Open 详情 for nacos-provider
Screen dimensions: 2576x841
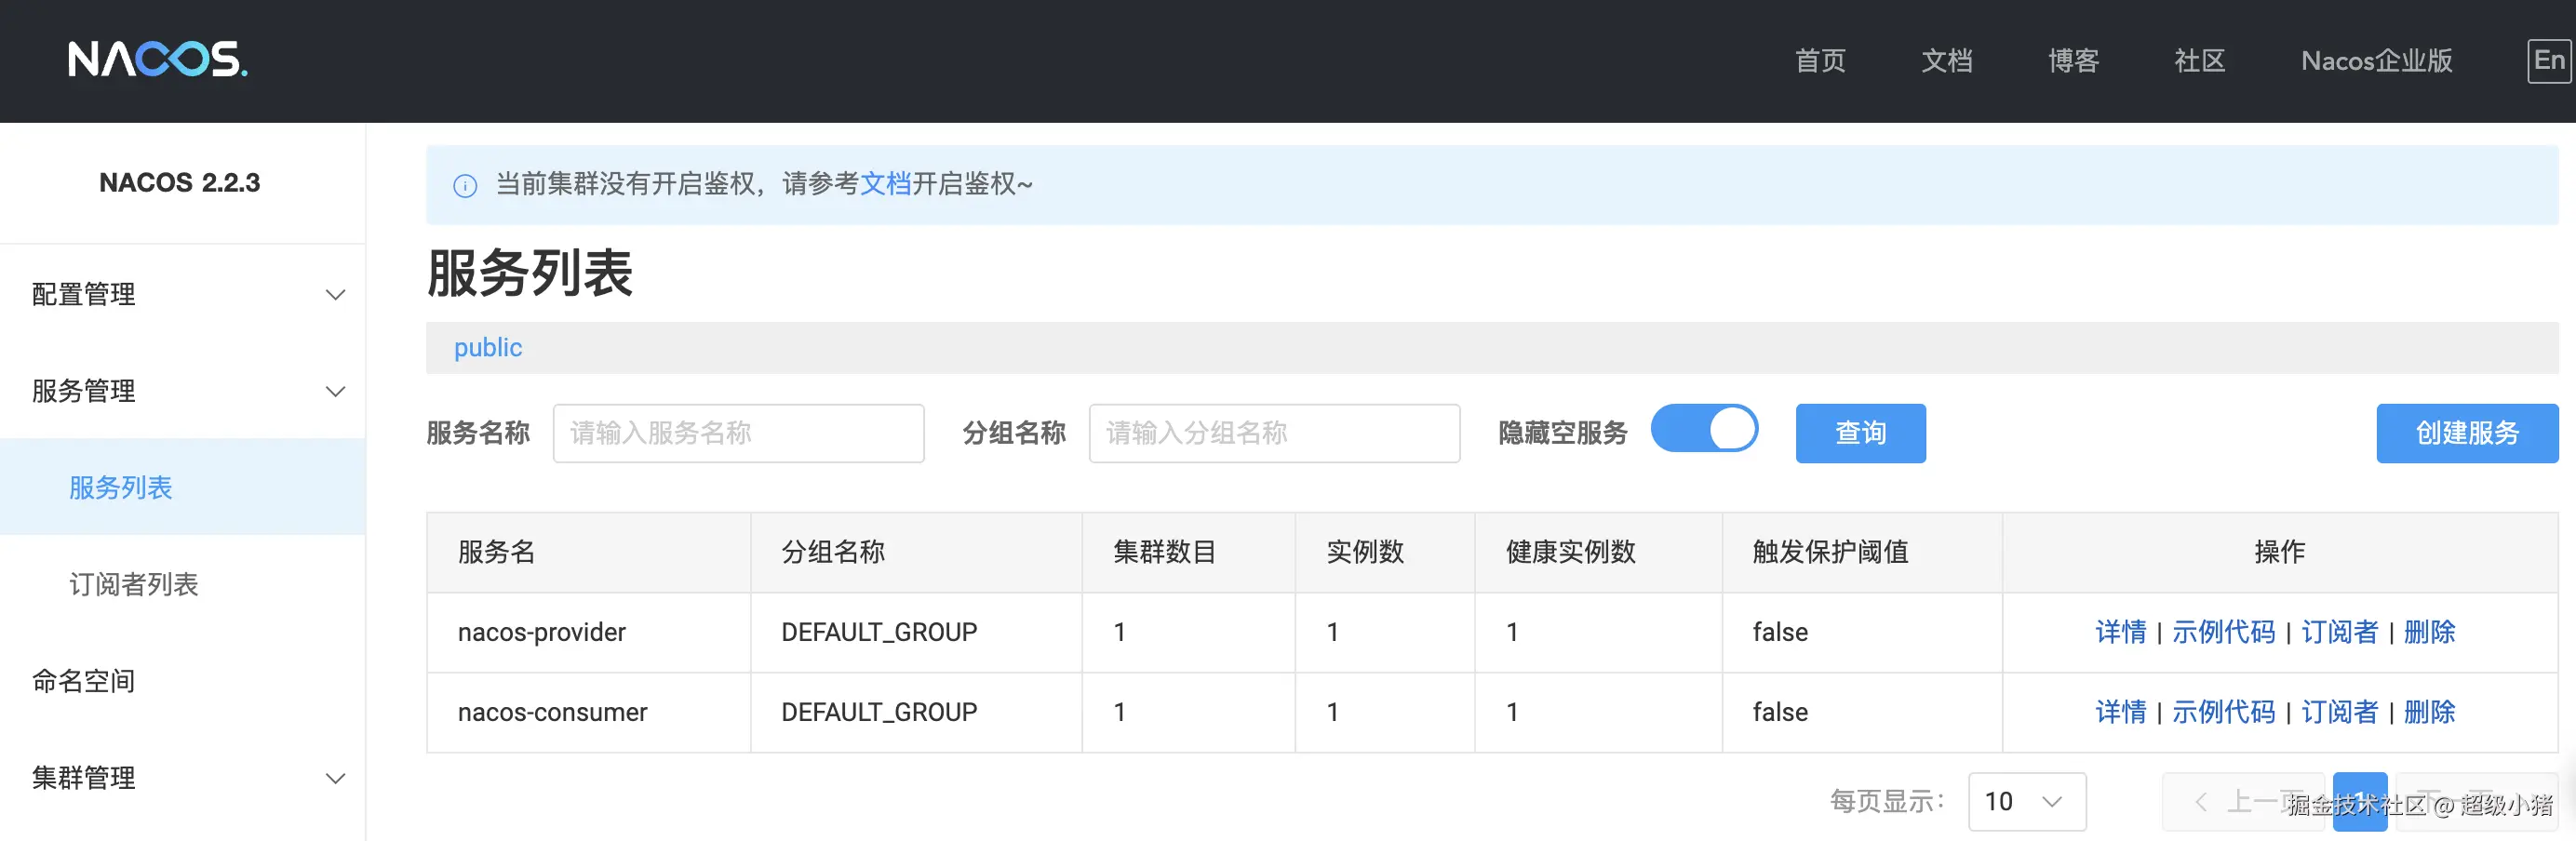[x=2120, y=632]
